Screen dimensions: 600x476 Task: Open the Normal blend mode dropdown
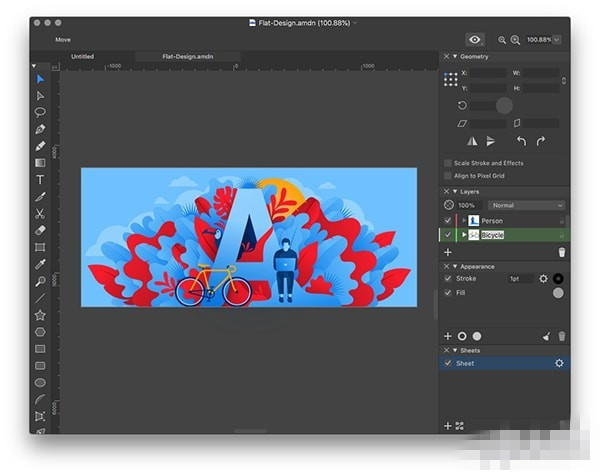527,205
